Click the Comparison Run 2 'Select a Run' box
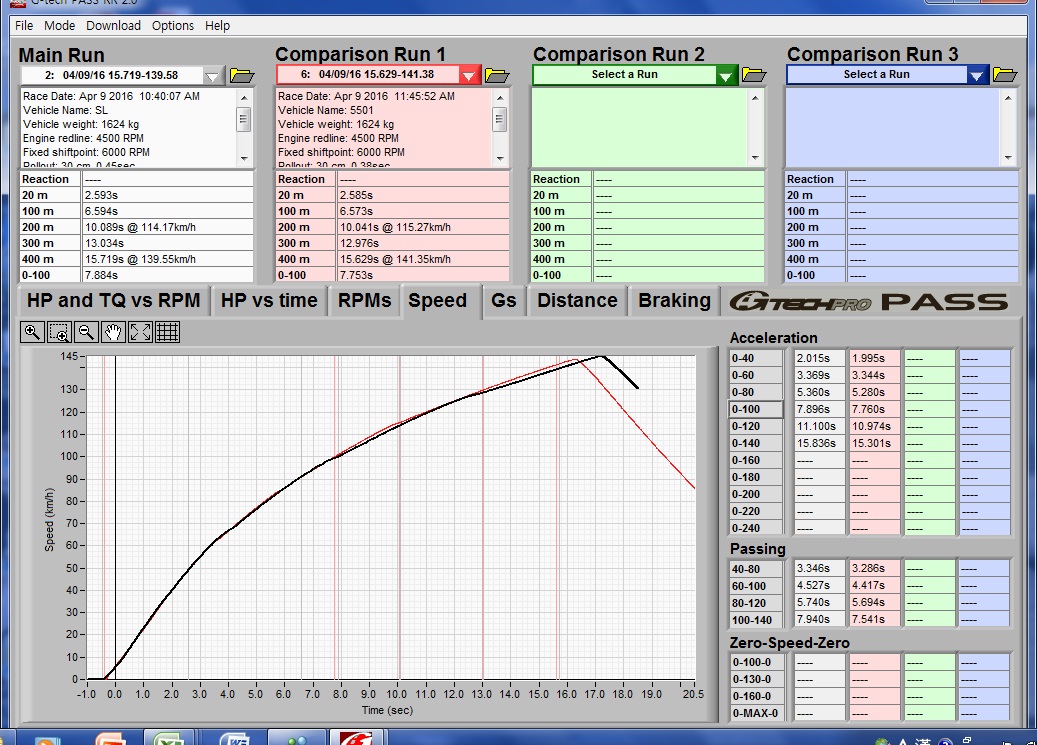Viewport: 1037px width, 745px height. [x=625, y=75]
